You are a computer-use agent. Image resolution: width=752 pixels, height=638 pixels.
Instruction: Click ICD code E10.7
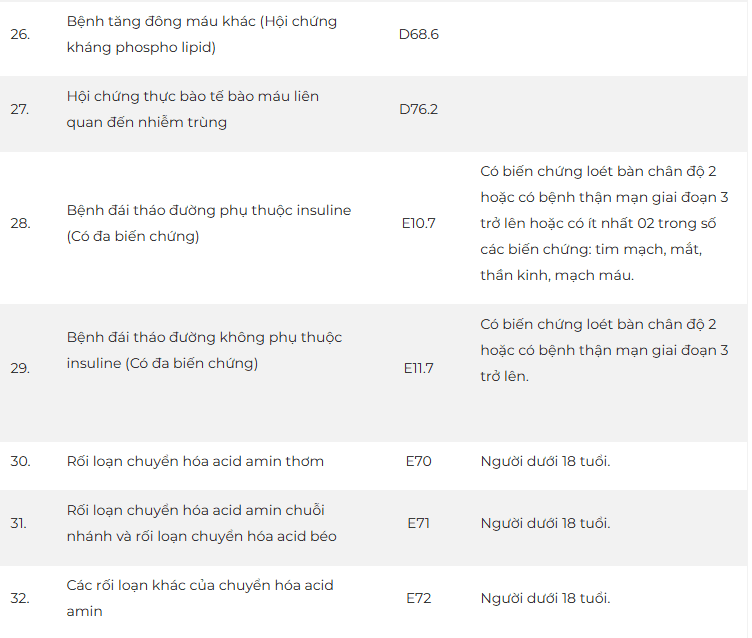(418, 223)
